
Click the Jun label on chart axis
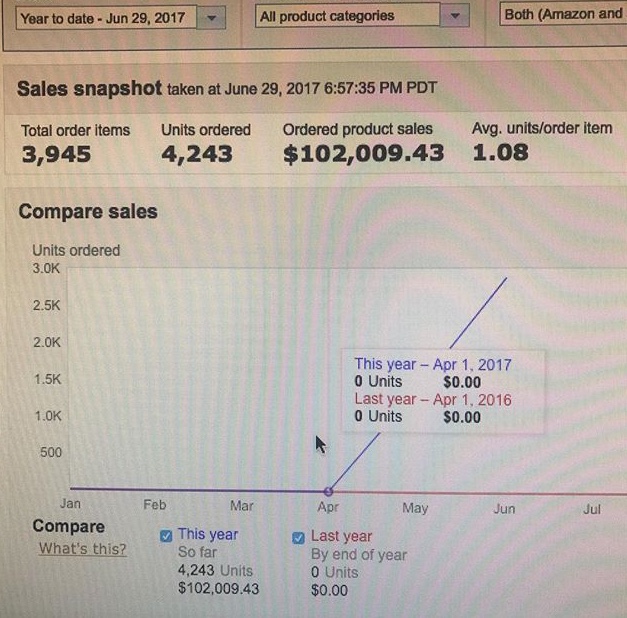point(504,509)
